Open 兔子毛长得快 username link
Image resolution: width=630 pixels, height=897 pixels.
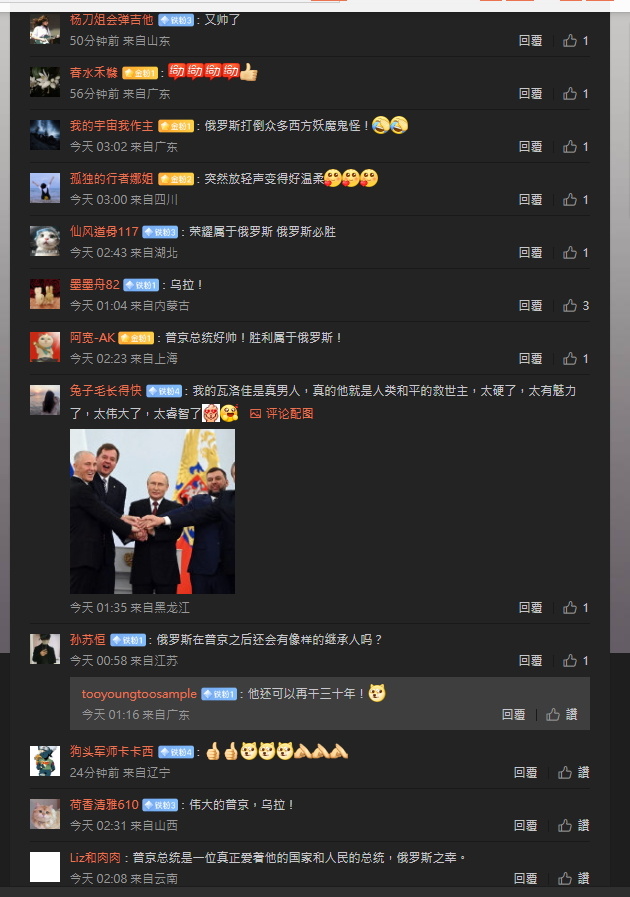106,391
